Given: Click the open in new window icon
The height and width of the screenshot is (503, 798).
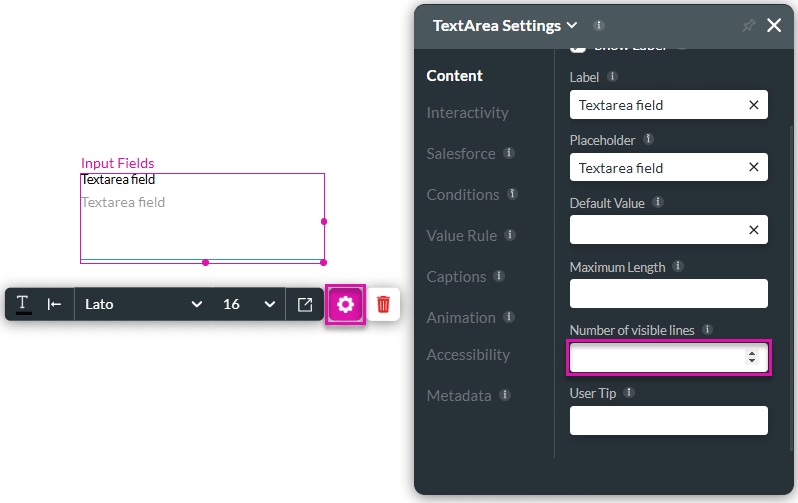Looking at the screenshot, I should [305, 304].
